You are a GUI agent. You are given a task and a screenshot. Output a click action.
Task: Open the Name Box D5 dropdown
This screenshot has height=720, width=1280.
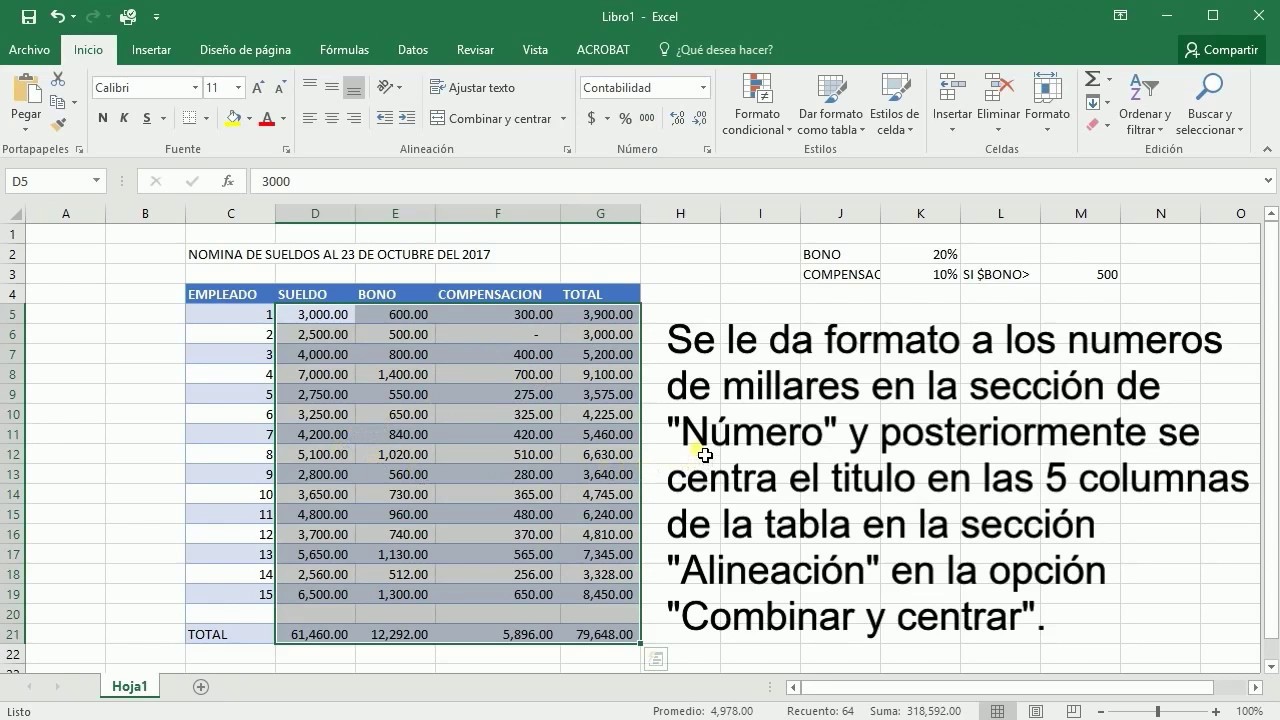(x=96, y=181)
